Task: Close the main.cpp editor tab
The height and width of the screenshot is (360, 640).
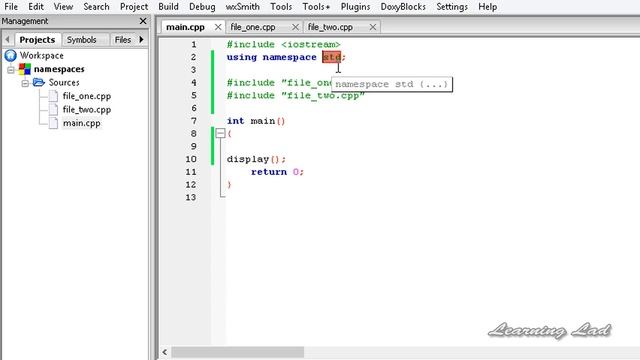Action: click(218, 27)
